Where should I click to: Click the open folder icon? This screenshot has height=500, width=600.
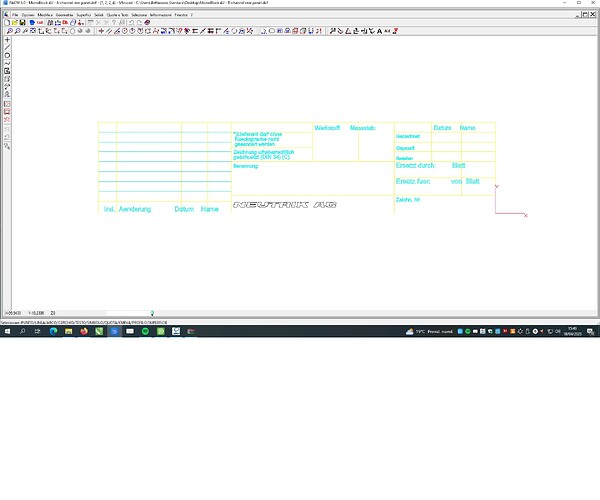point(15,23)
